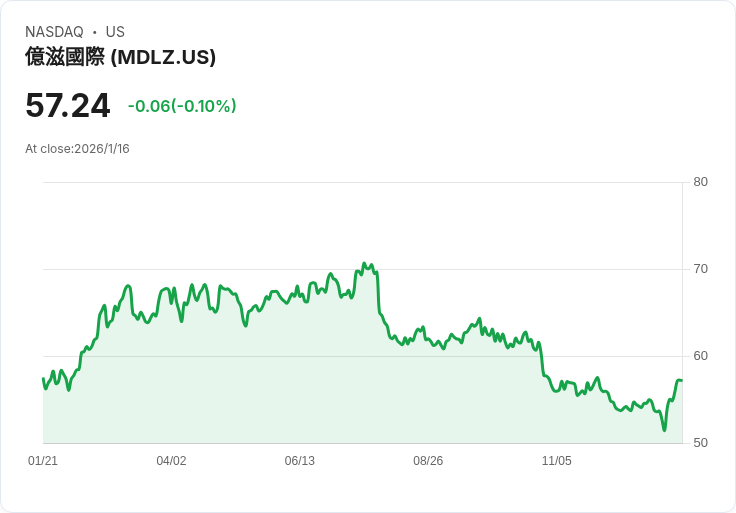Click the 11/05 date axis label
The width and height of the screenshot is (736, 513).
point(557,461)
